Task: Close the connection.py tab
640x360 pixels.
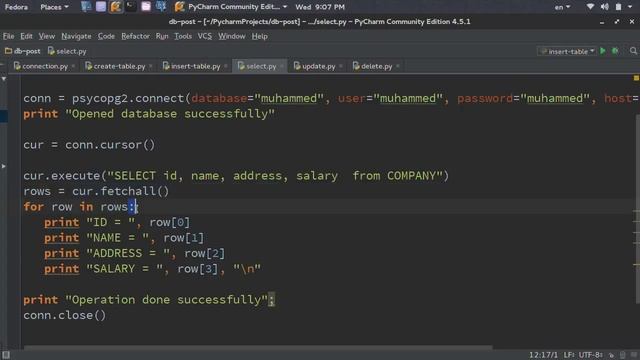Action: click(x=73, y=66)
